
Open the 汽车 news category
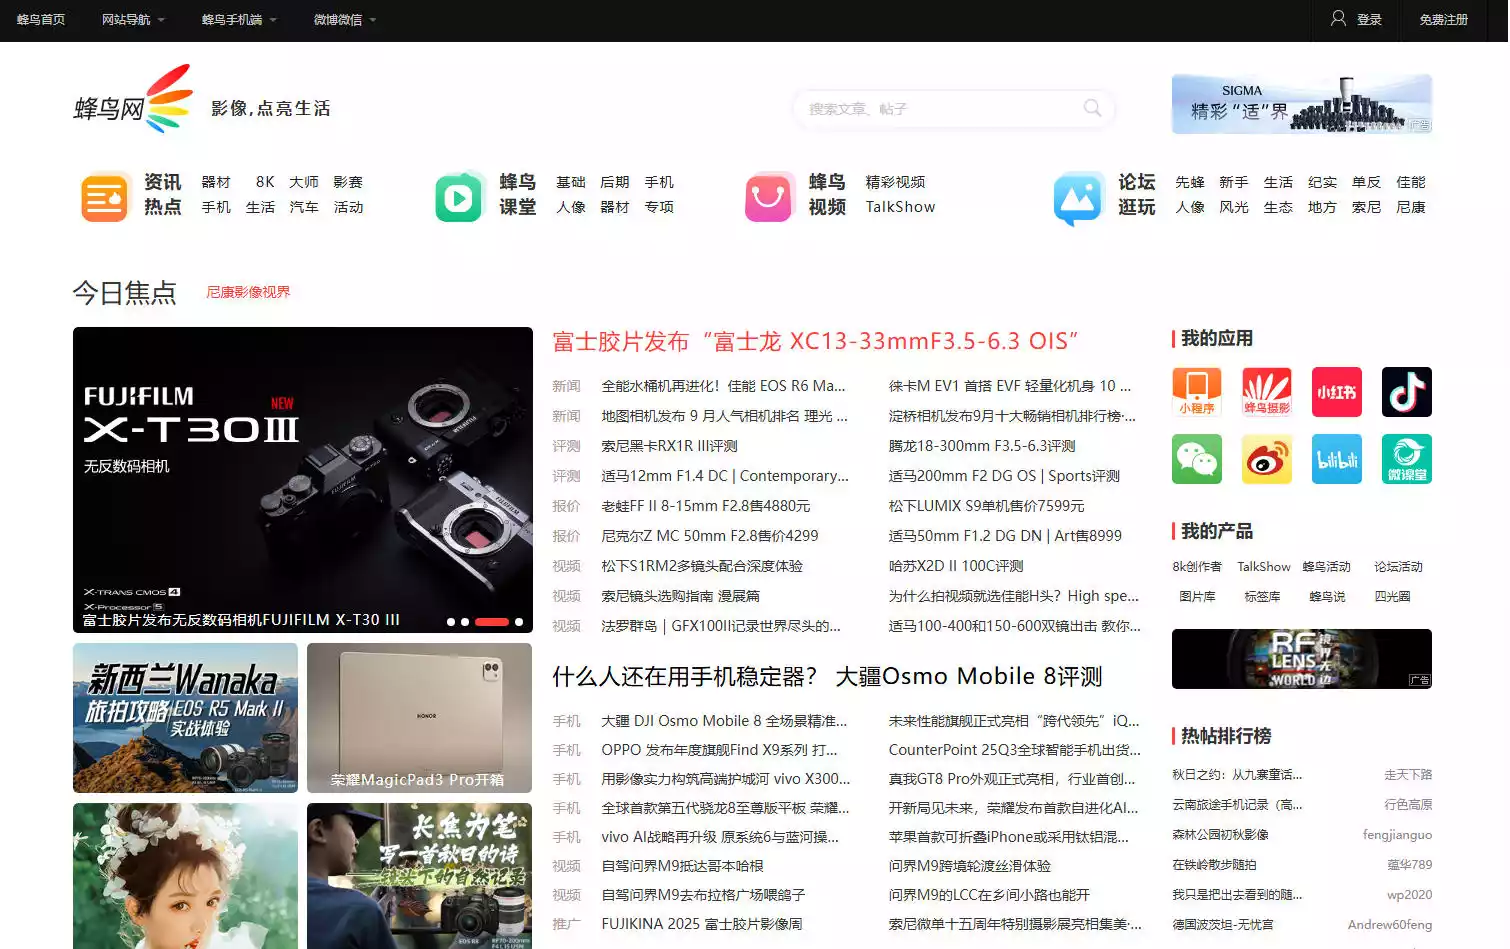click(304, 207)
